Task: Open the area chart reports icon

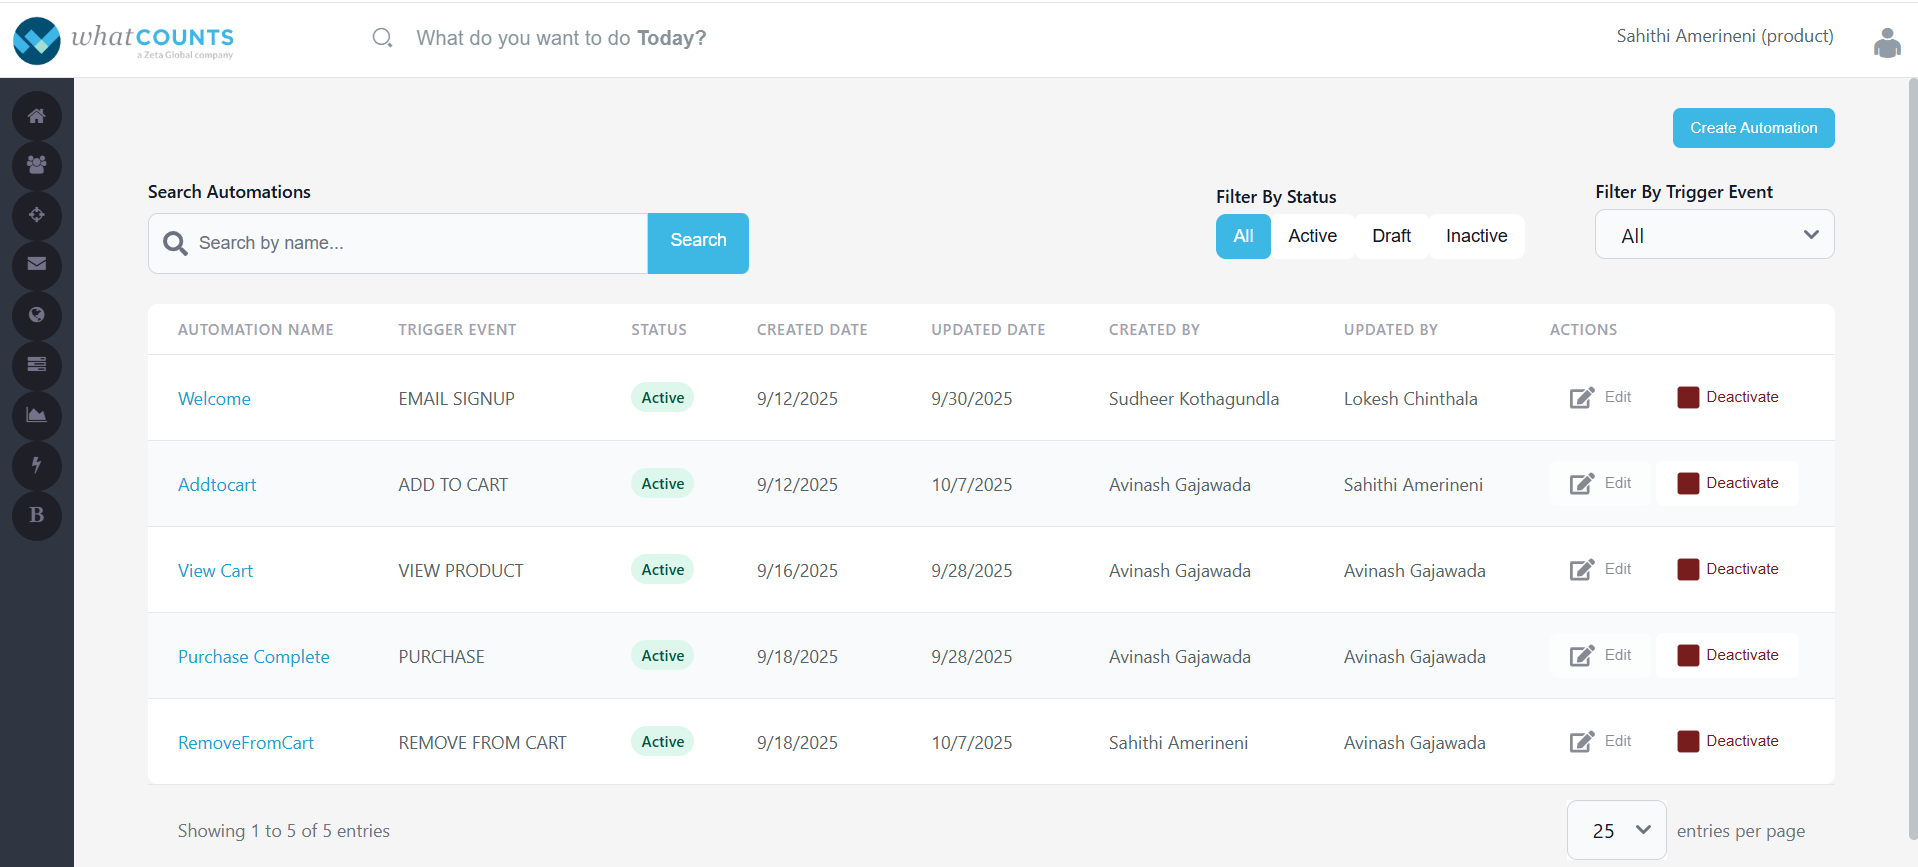Action: [37, 415]
